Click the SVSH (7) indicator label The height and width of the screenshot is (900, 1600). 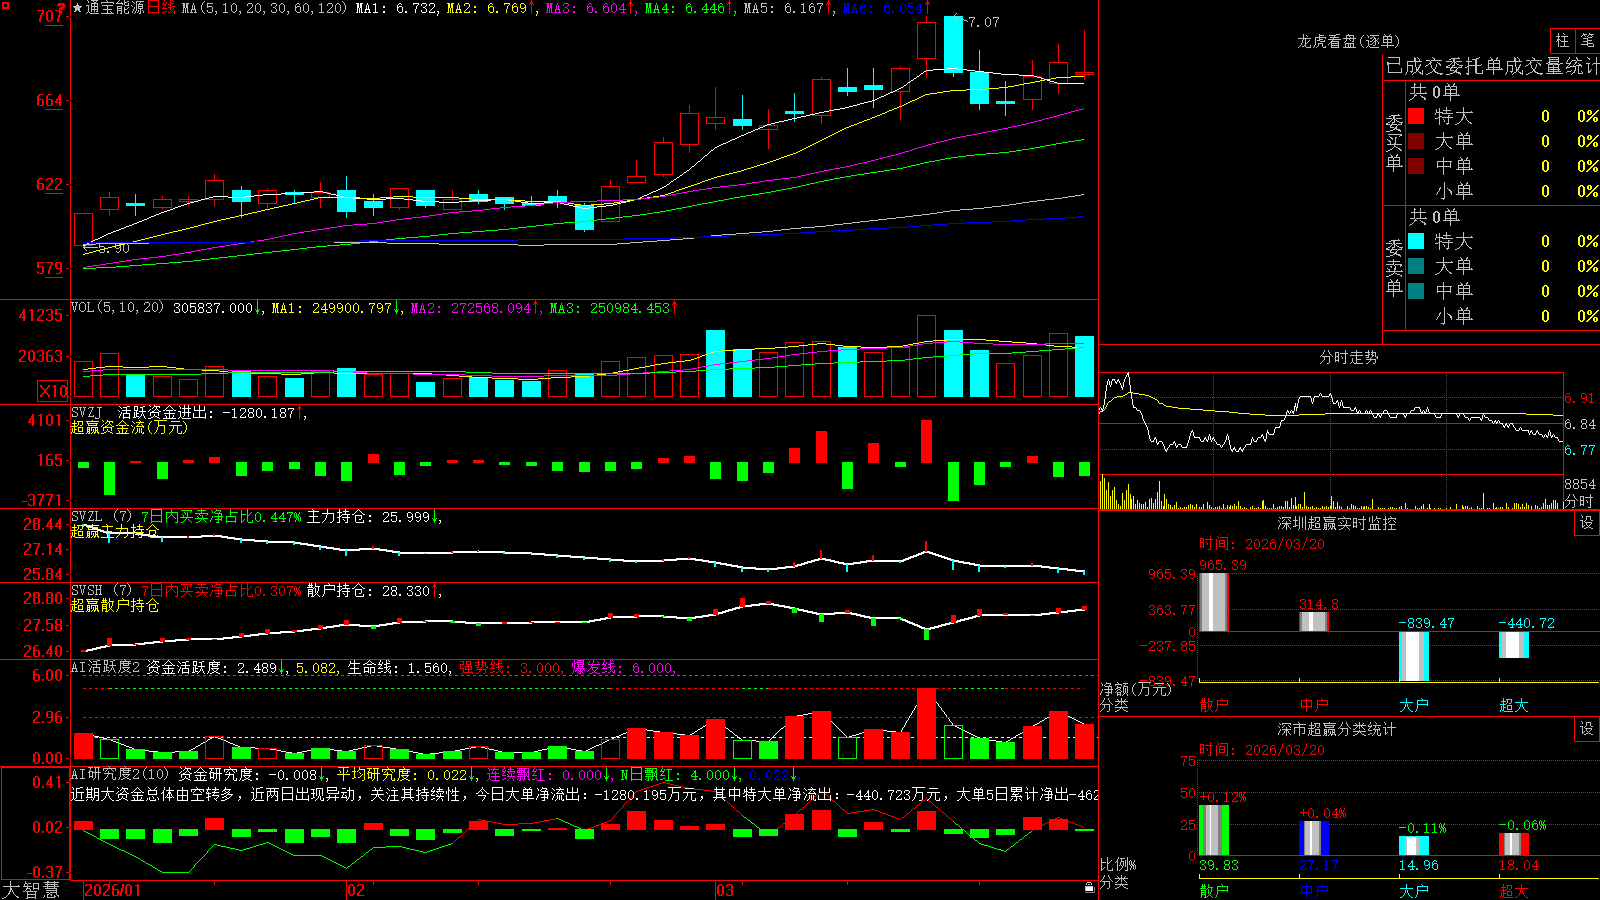tap(101, 591)
